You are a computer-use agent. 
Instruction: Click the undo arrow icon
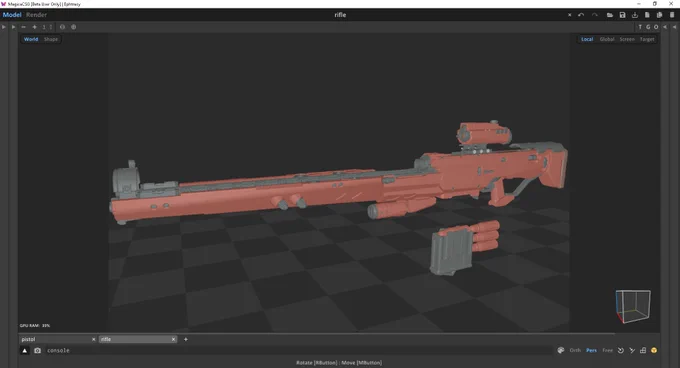click(581, 15)
